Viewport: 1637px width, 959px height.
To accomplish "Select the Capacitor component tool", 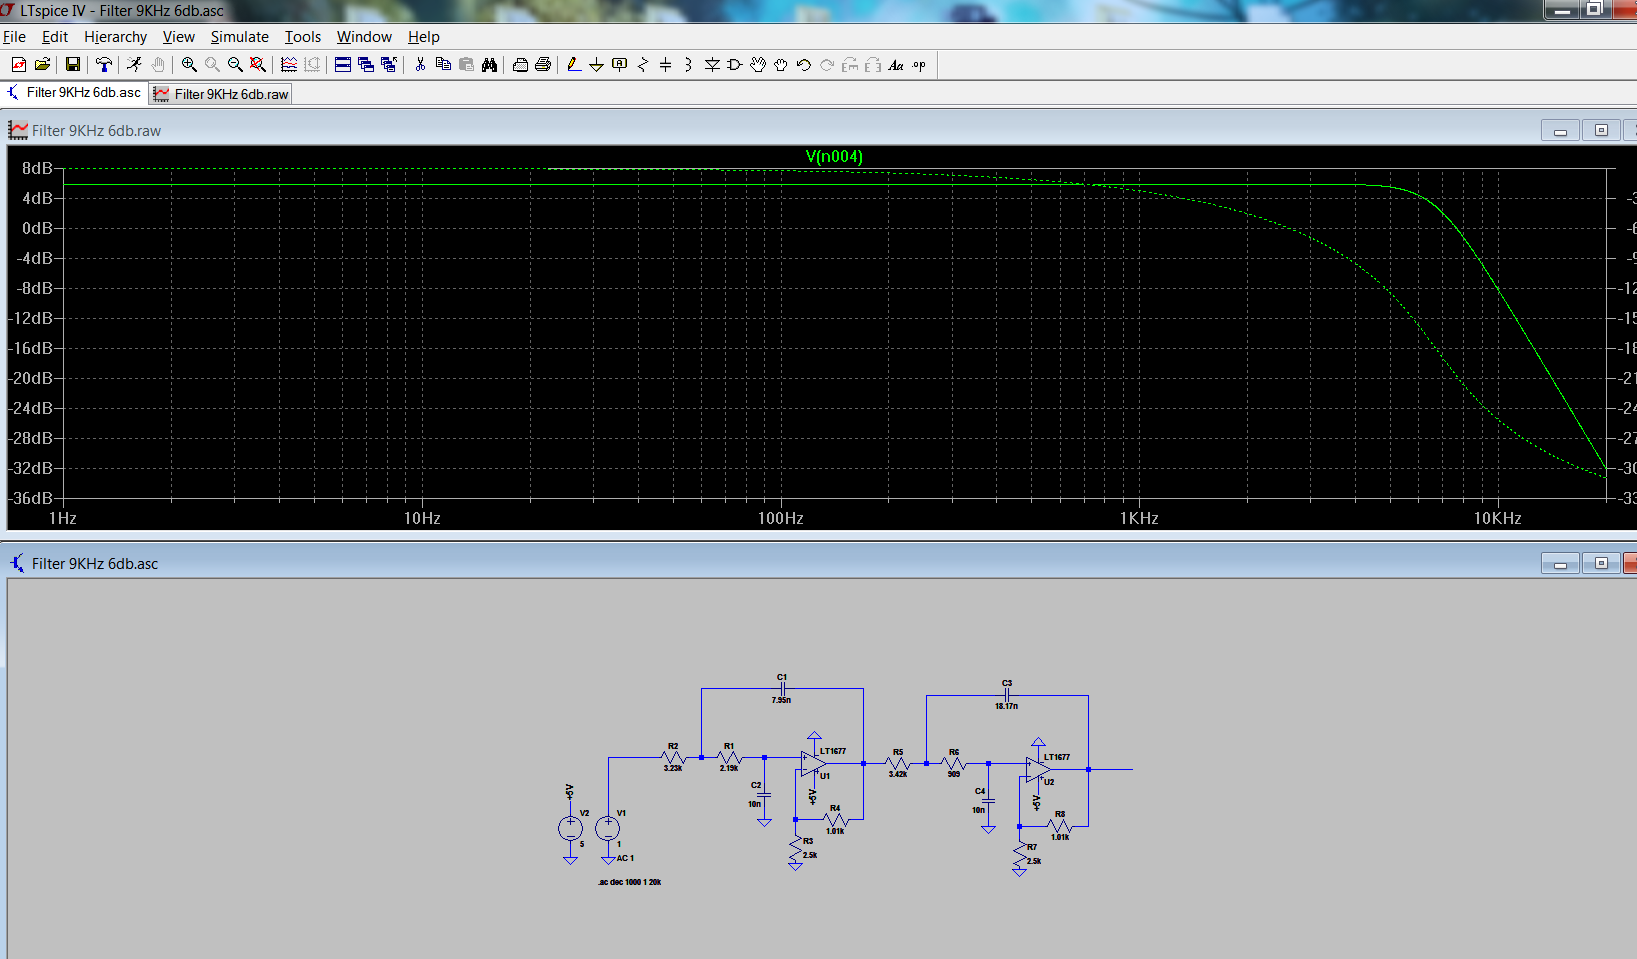I will click(665, 65).
